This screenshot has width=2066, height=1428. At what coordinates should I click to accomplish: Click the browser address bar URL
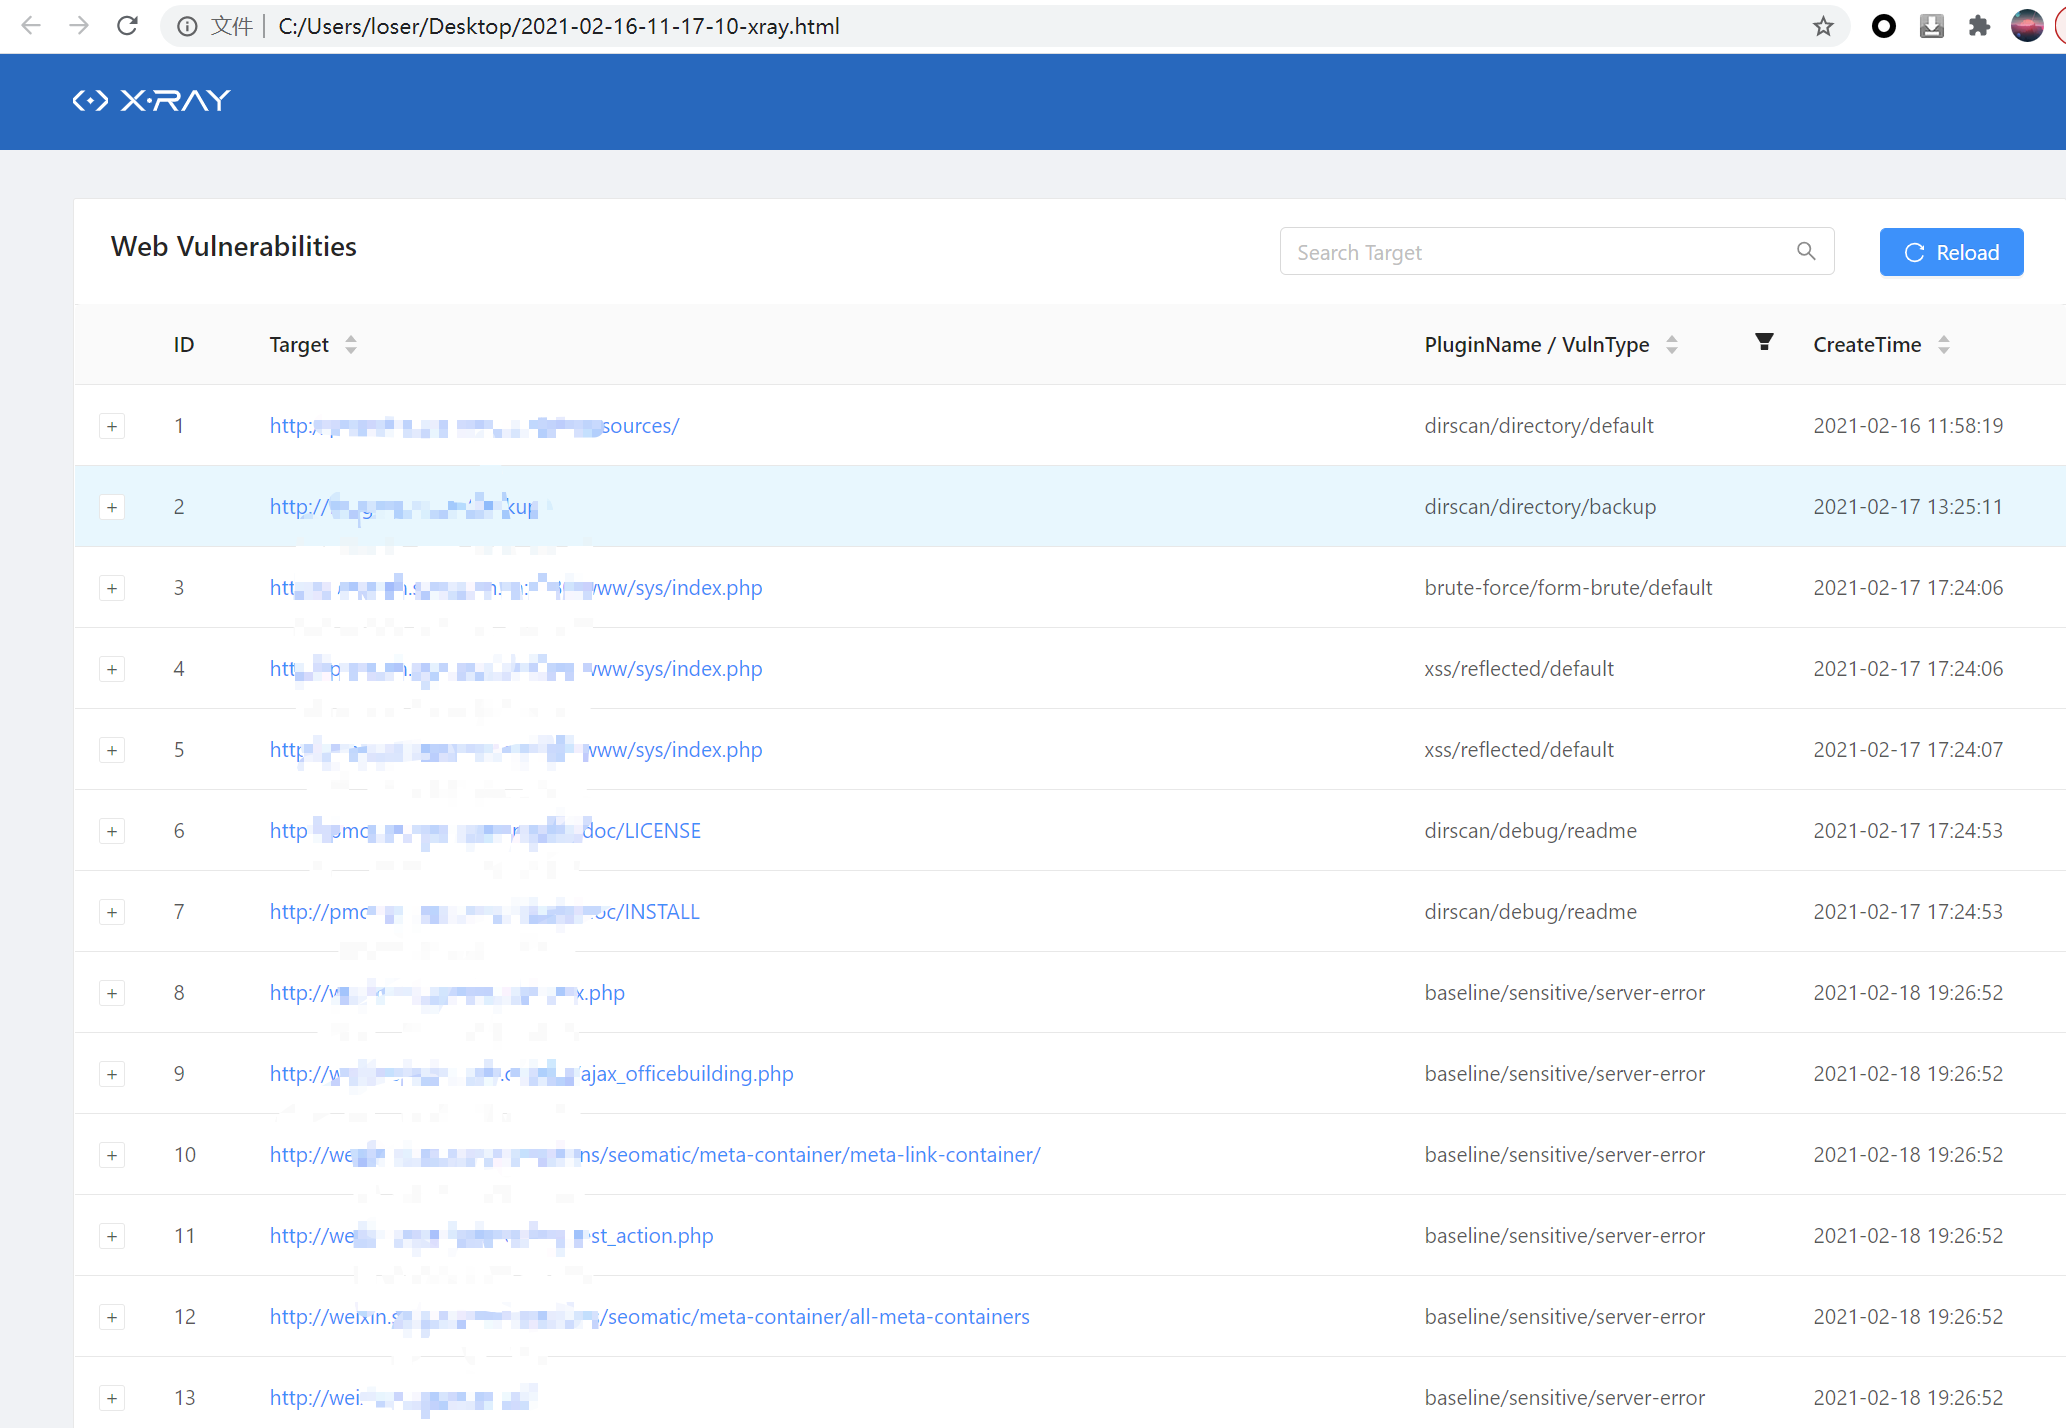click(x=558, y=27)
